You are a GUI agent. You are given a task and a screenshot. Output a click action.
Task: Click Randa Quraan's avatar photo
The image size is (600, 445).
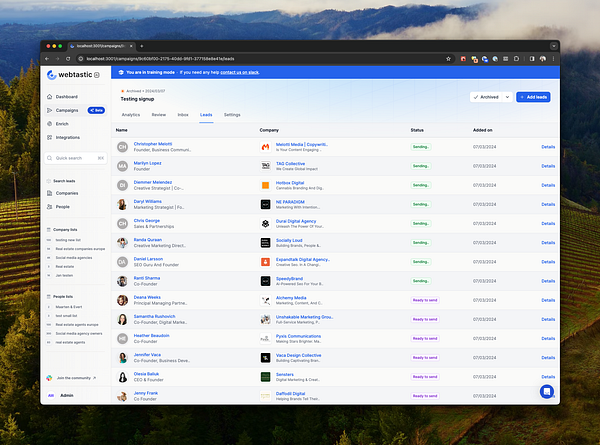(x=122, y=243)
